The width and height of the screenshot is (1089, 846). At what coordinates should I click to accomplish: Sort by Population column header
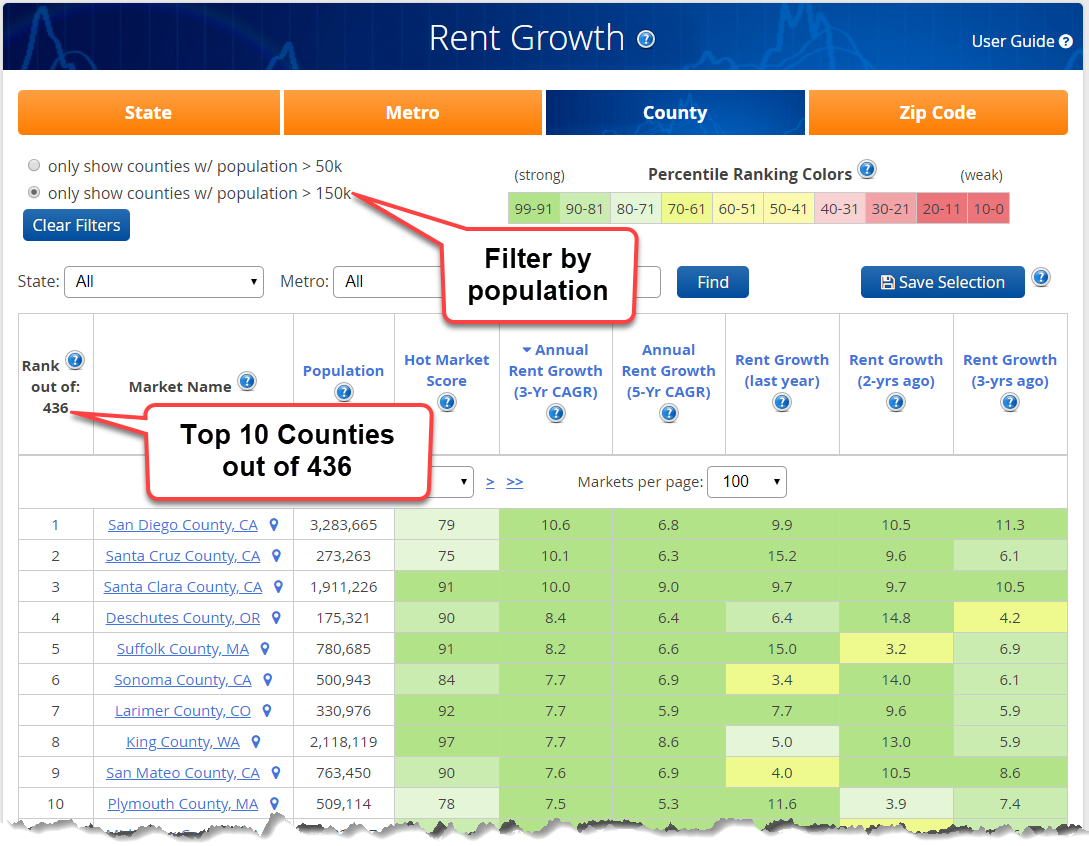343,371
